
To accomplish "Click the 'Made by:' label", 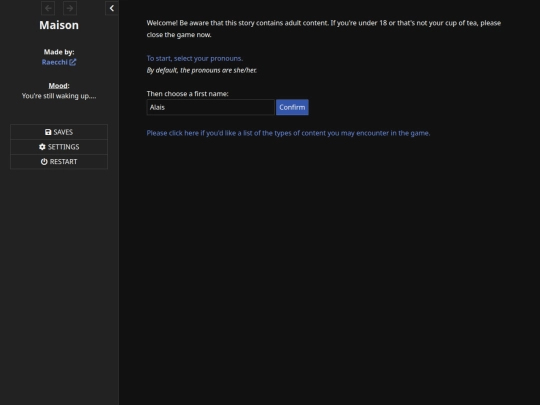I will coord(59,52).
